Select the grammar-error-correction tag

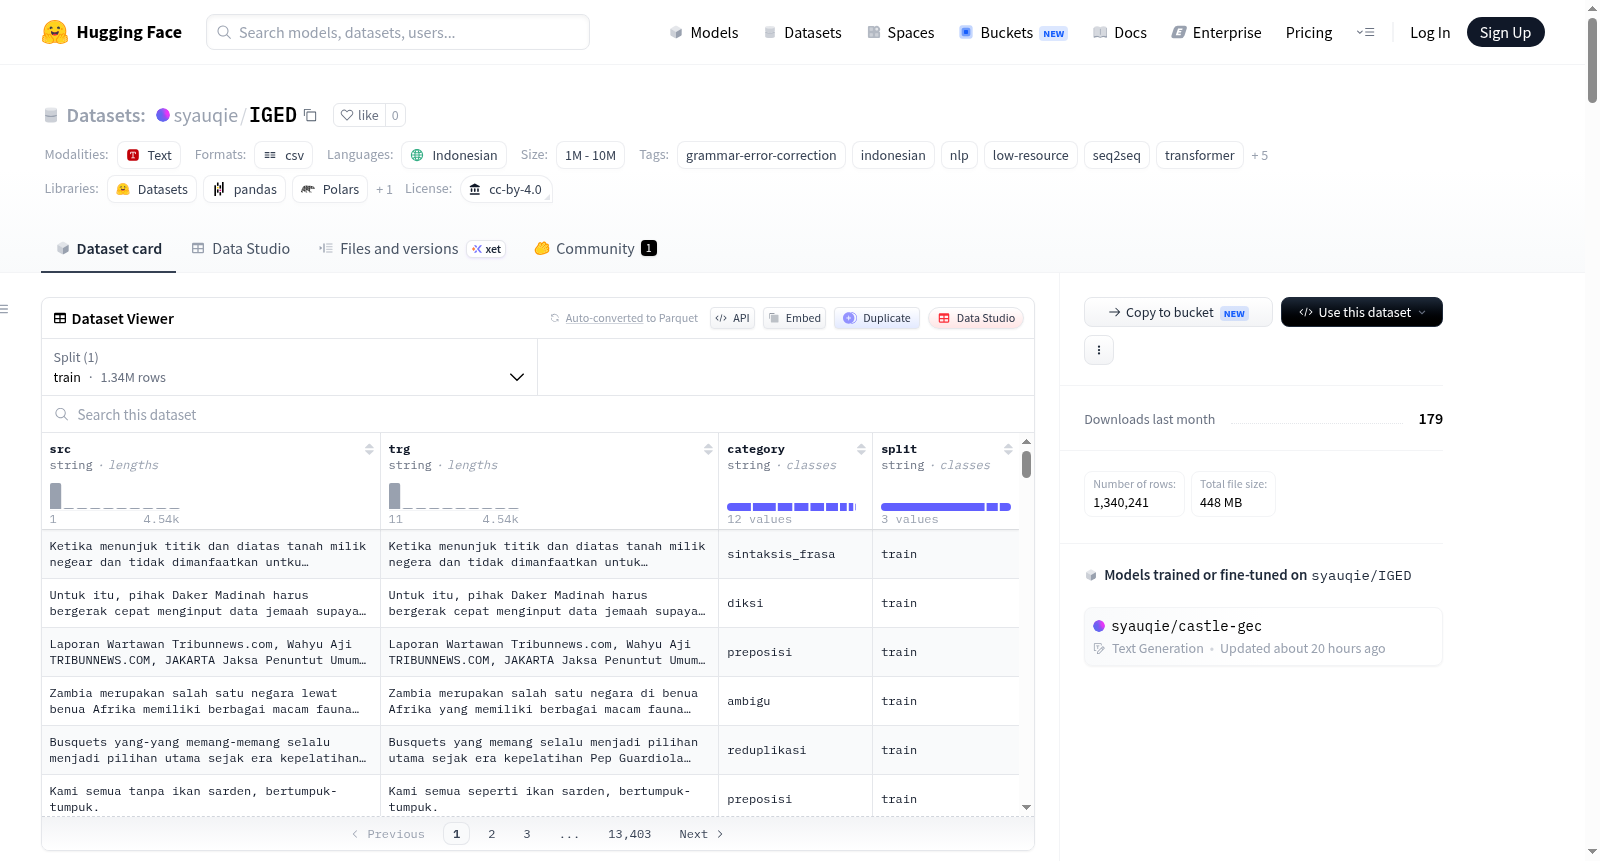761,155
